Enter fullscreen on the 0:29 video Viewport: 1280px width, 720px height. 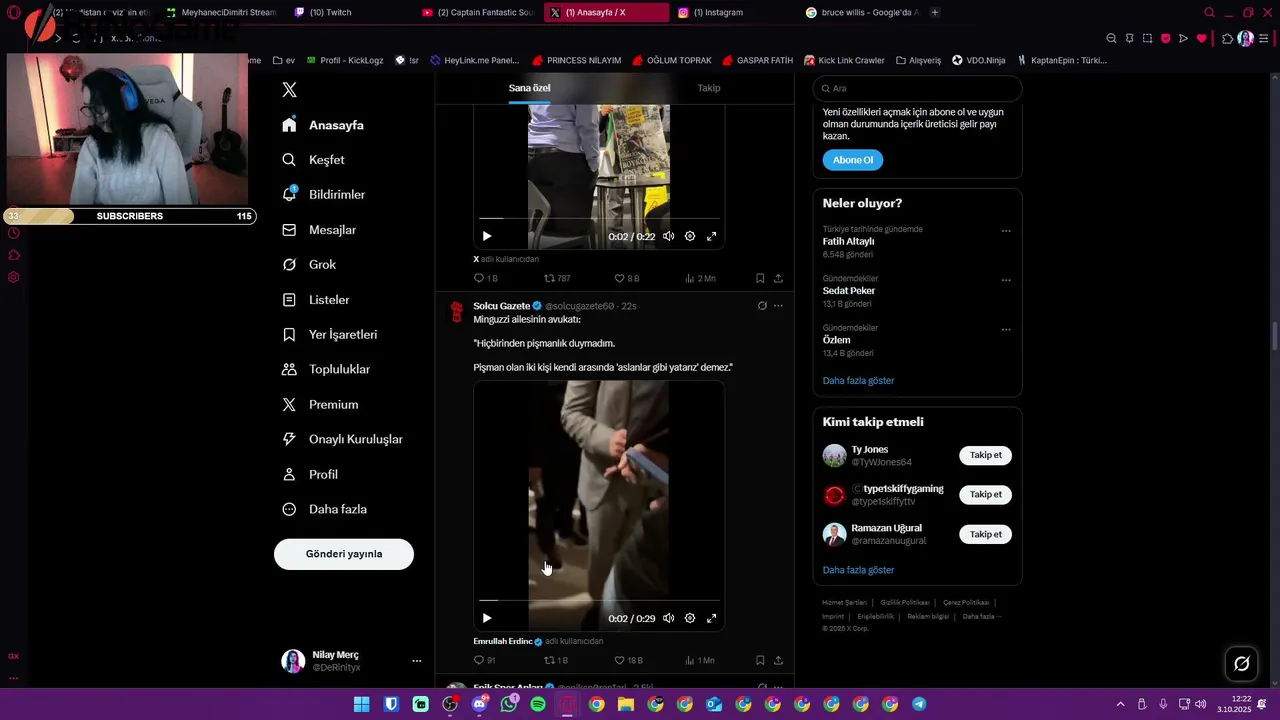click(712, 618)
